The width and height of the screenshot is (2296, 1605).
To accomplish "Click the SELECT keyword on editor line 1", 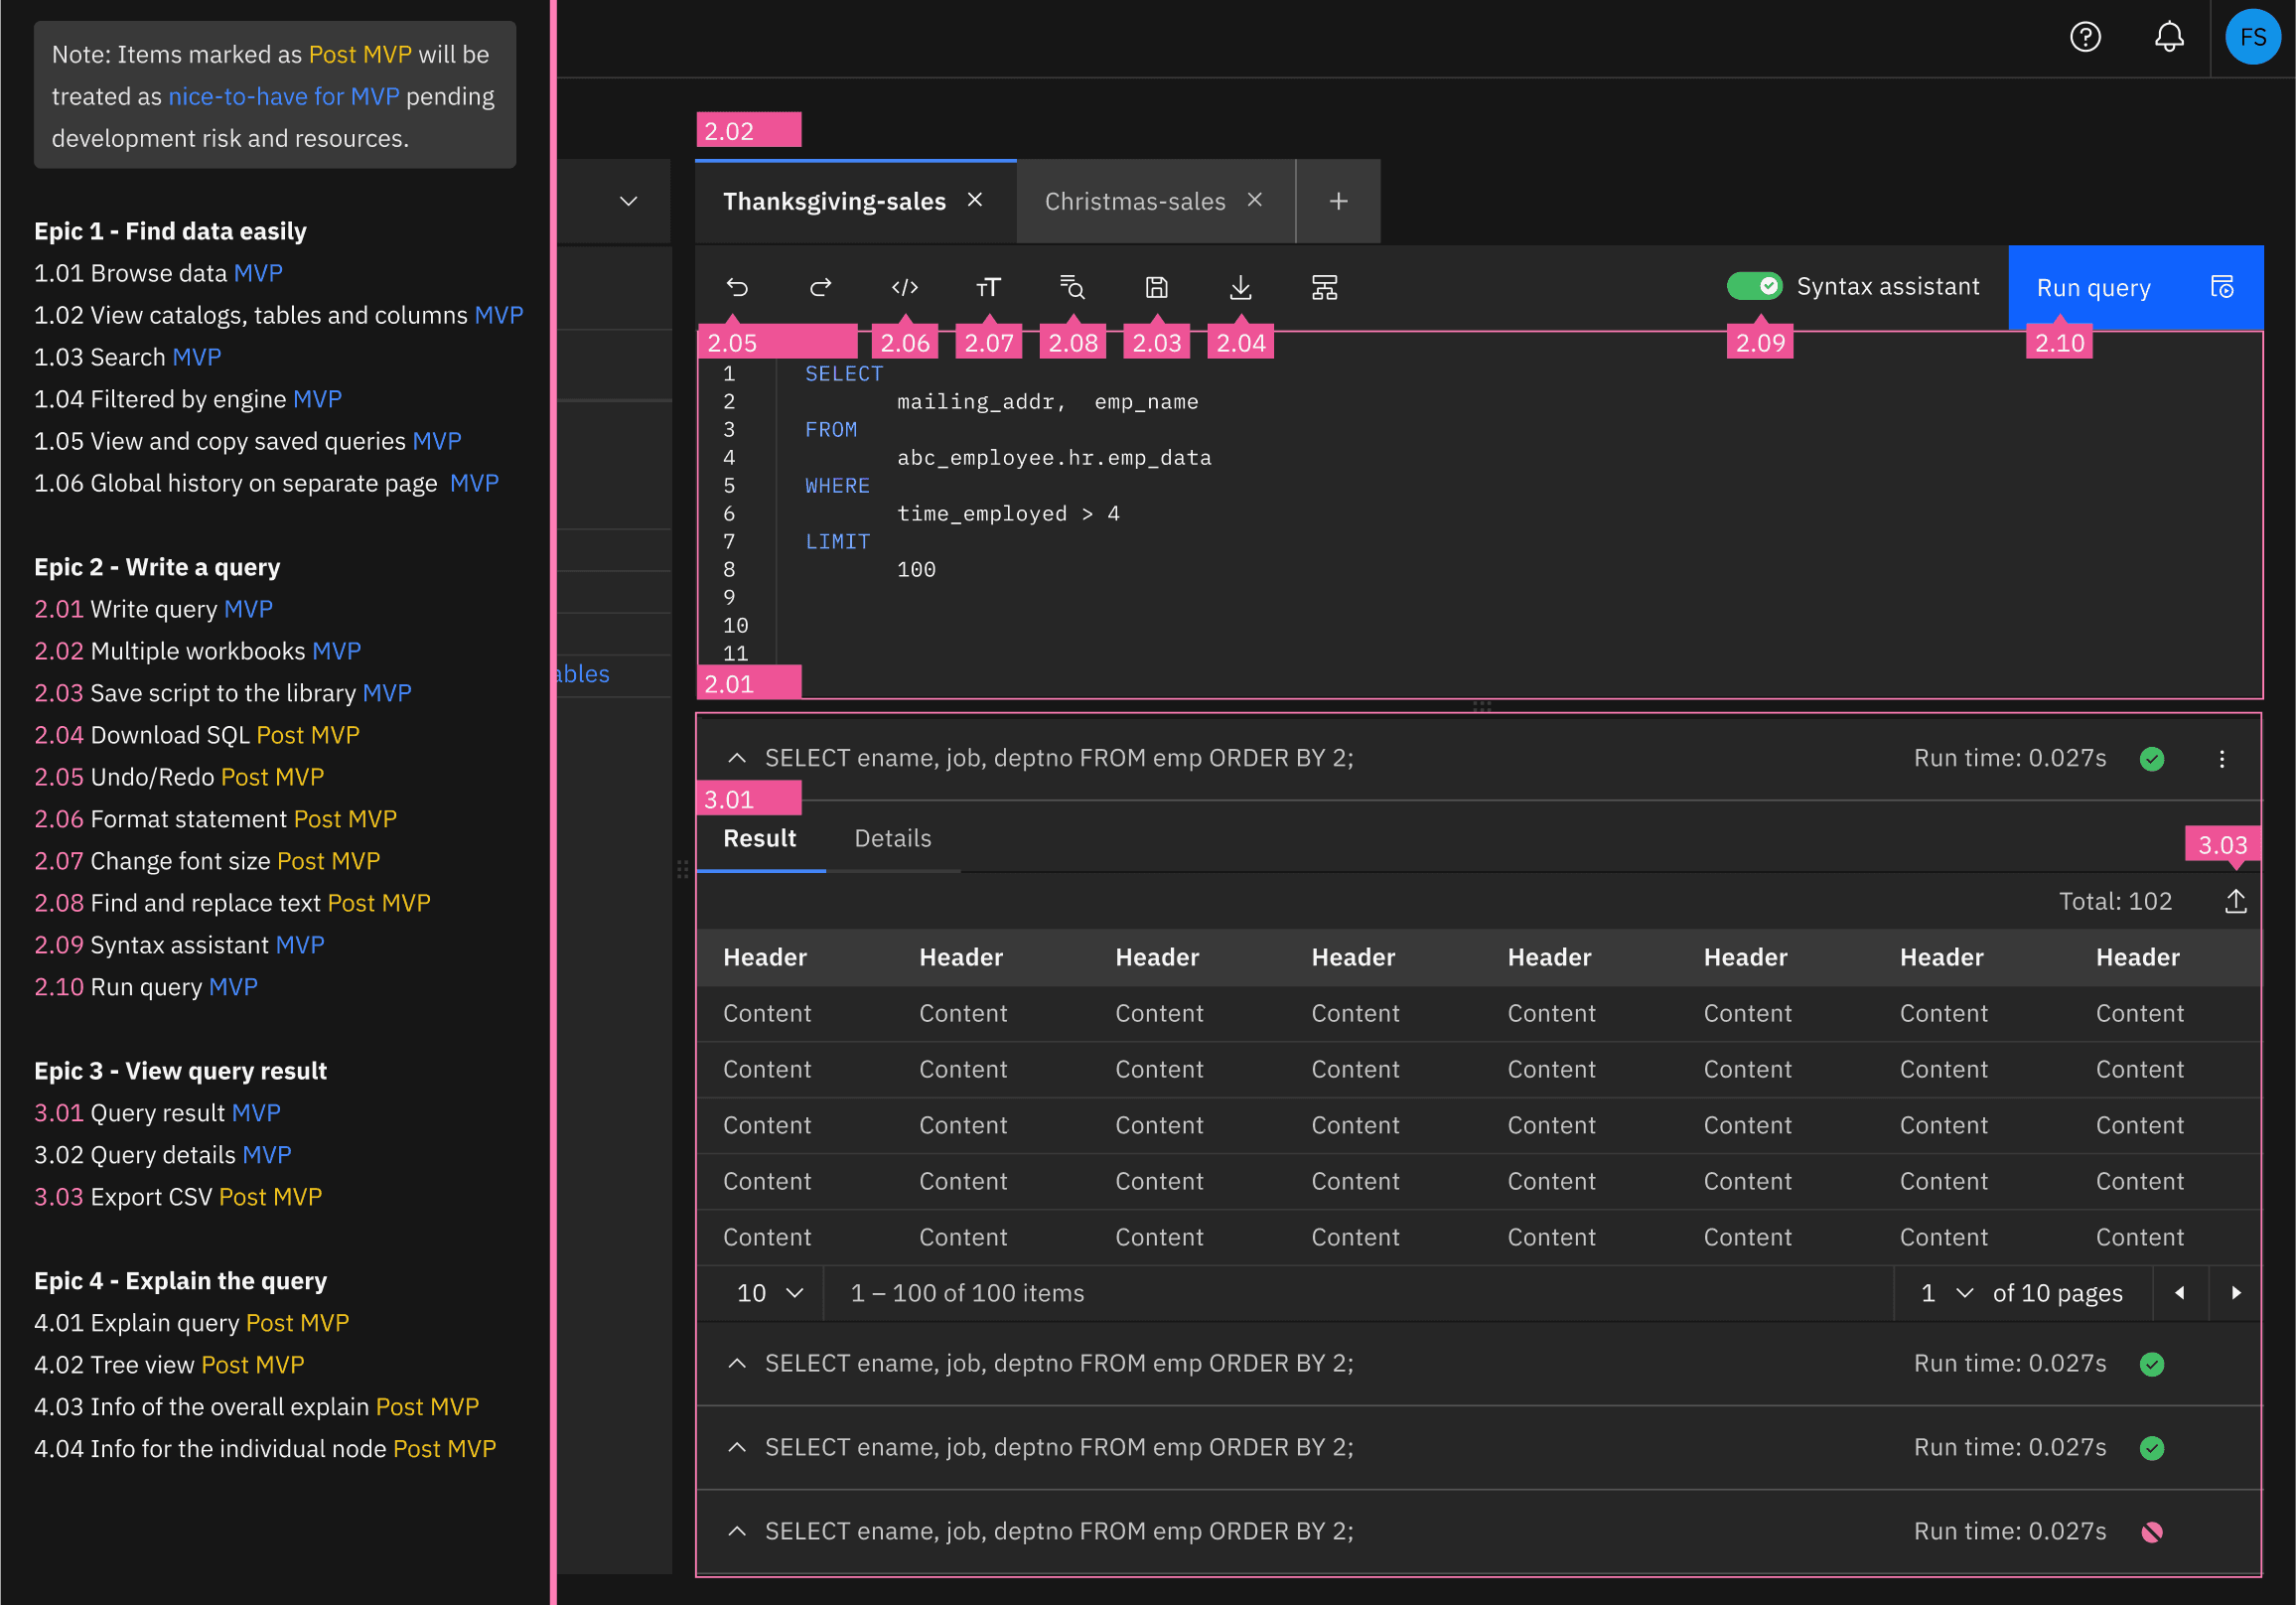I will (844, 374).
